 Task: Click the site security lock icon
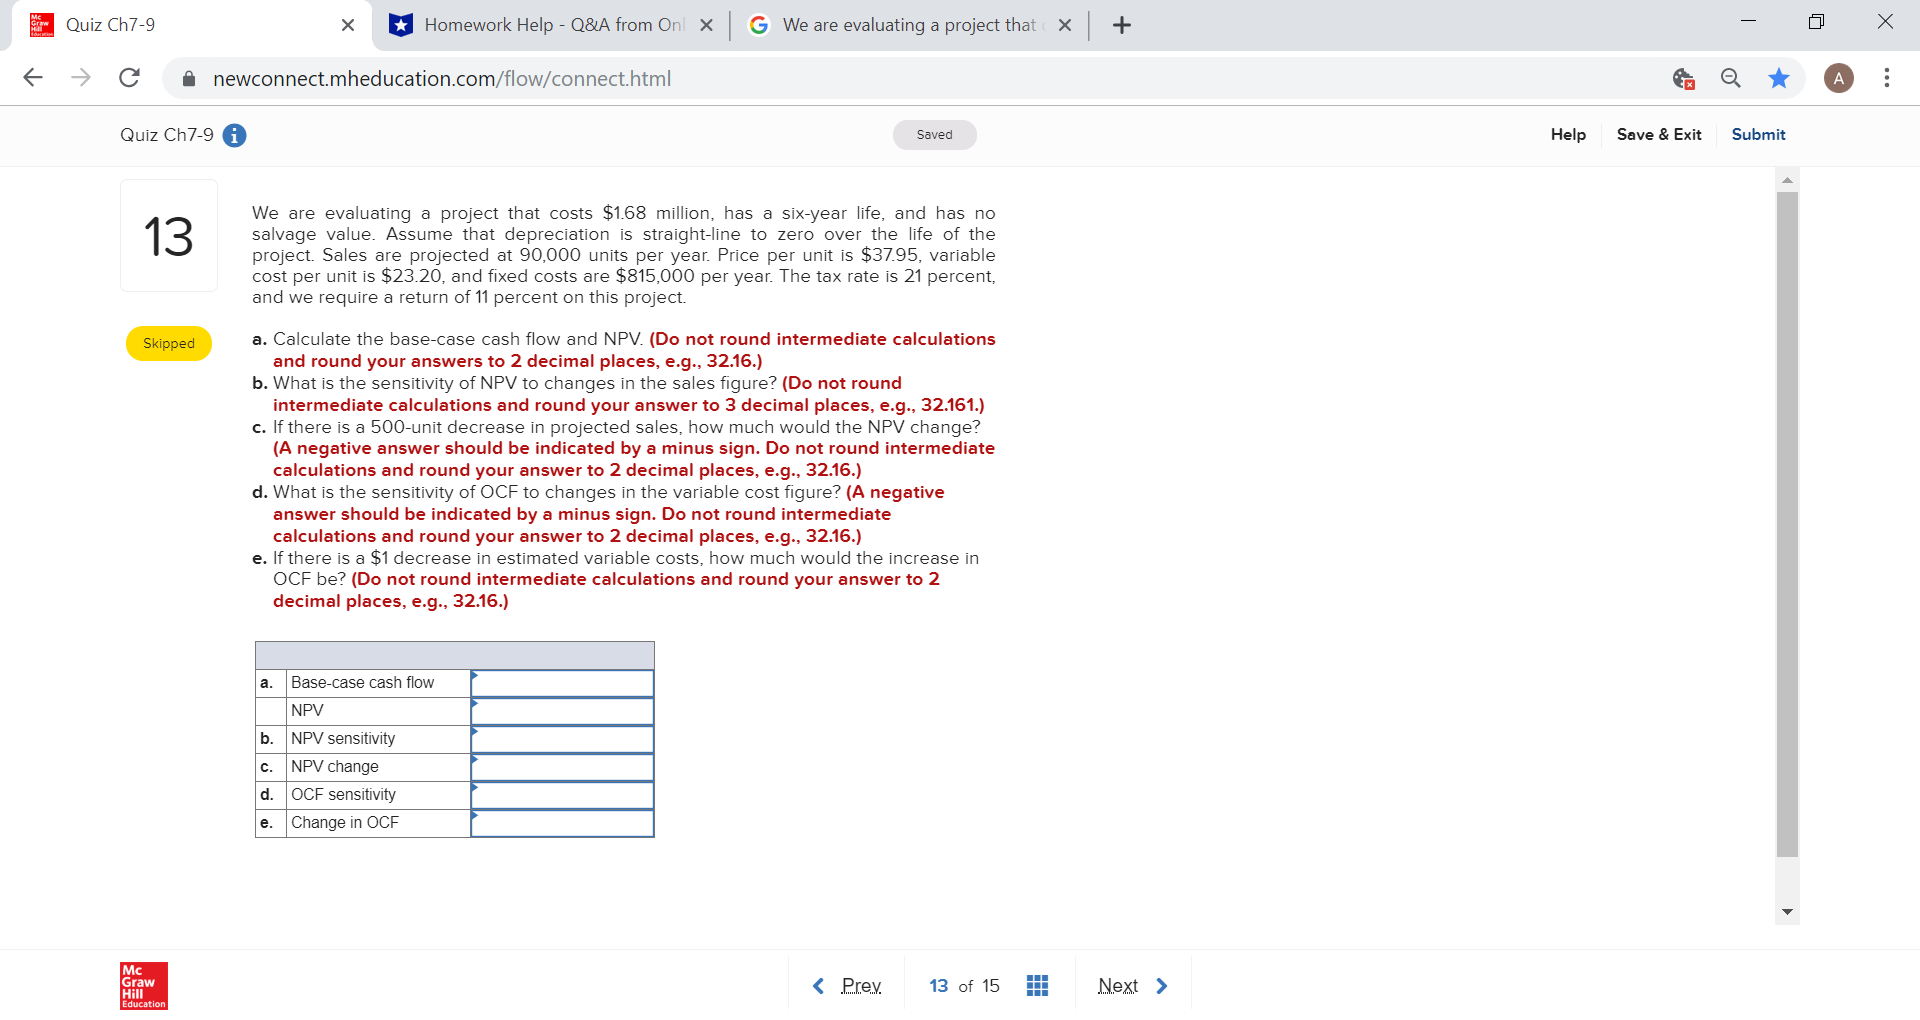(188, 78)
